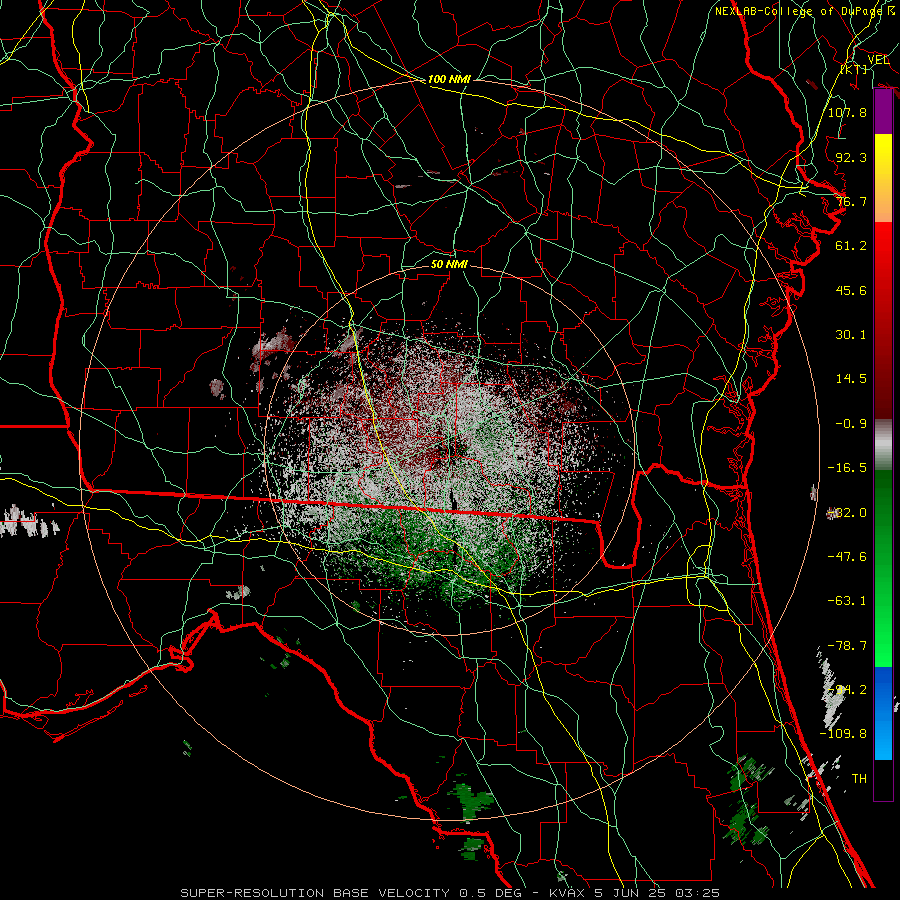
Task: Click the -63.1 legend value
Action: (x=847, y=601)
